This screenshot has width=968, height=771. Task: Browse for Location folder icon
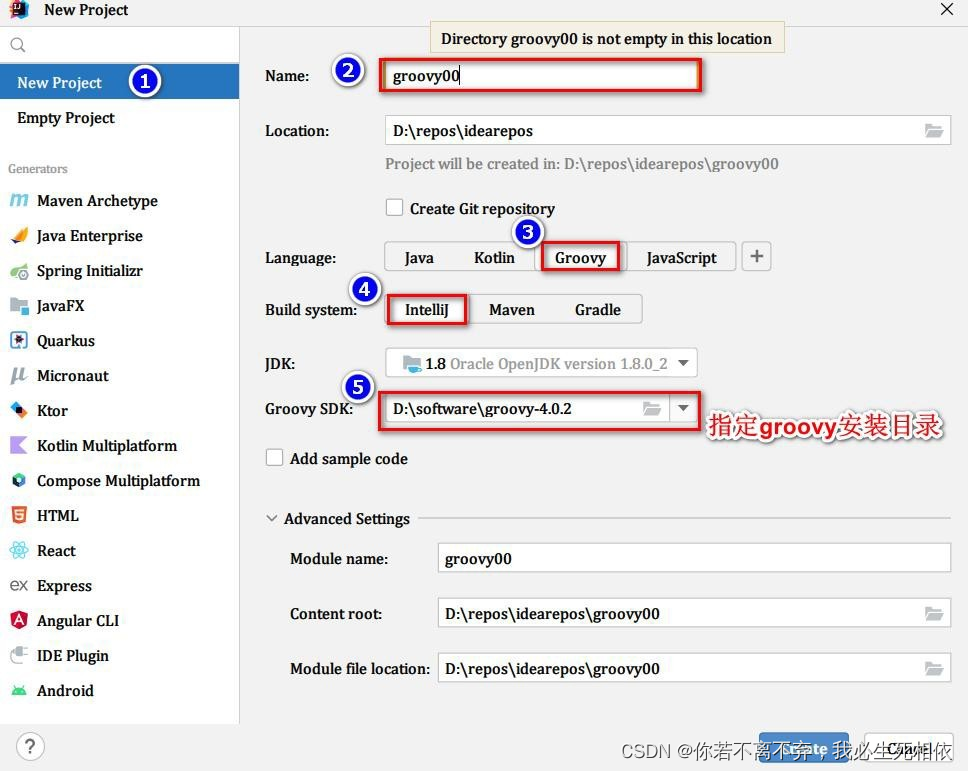click(x=933, y=130)
